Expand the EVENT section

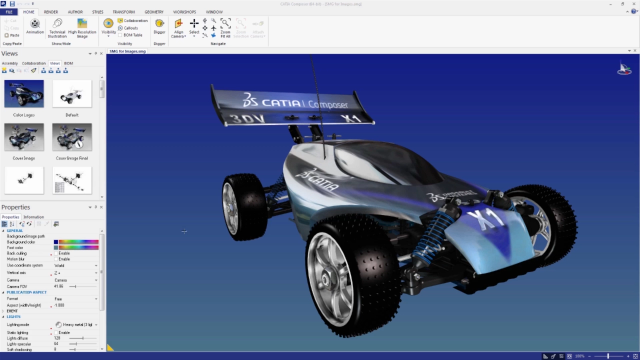click(3, 311)
